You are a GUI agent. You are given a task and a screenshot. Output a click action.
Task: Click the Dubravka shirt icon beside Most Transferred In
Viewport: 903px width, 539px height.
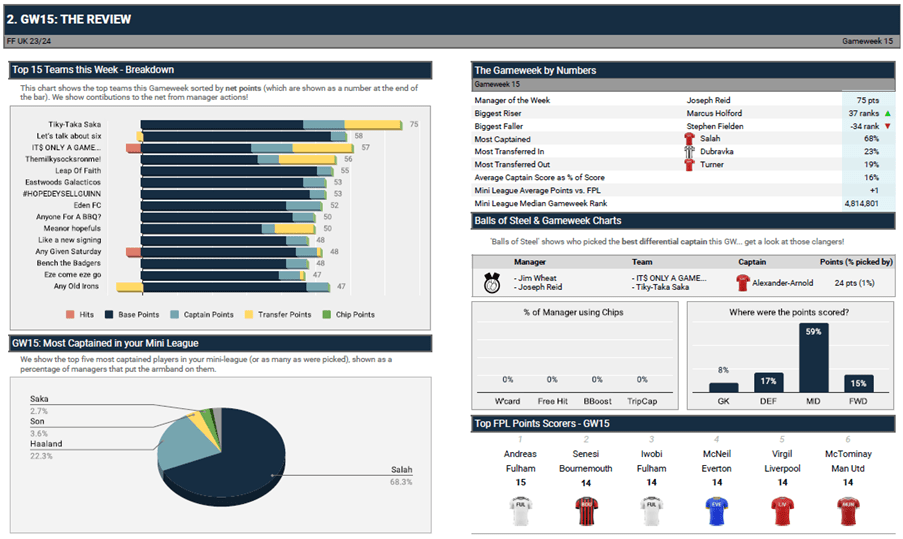point(689,152)
